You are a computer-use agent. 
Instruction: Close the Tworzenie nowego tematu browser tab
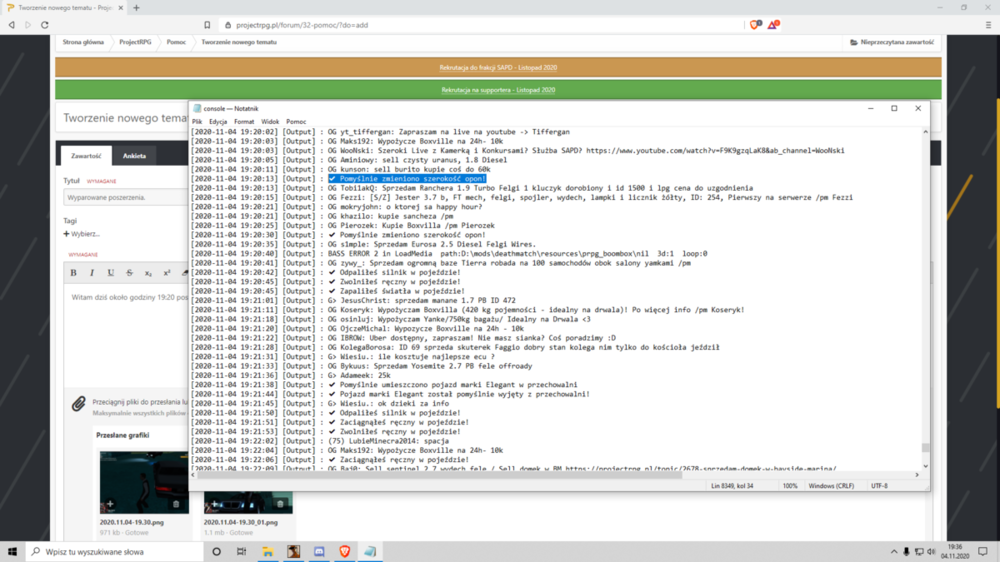(121, 8)
